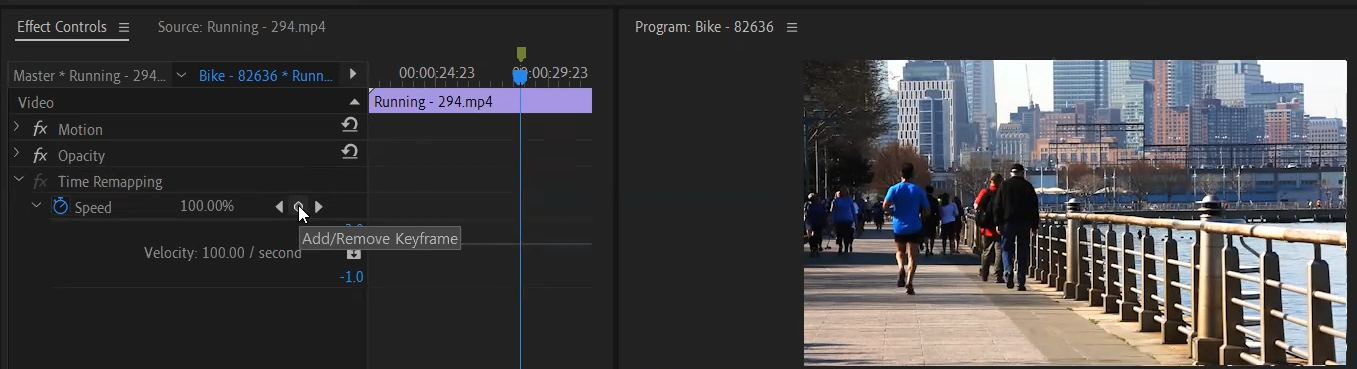1357x369 pixels.
Task: Click the Speed 100.00% value
Action: pyautogui.click(x=207, y=206)
